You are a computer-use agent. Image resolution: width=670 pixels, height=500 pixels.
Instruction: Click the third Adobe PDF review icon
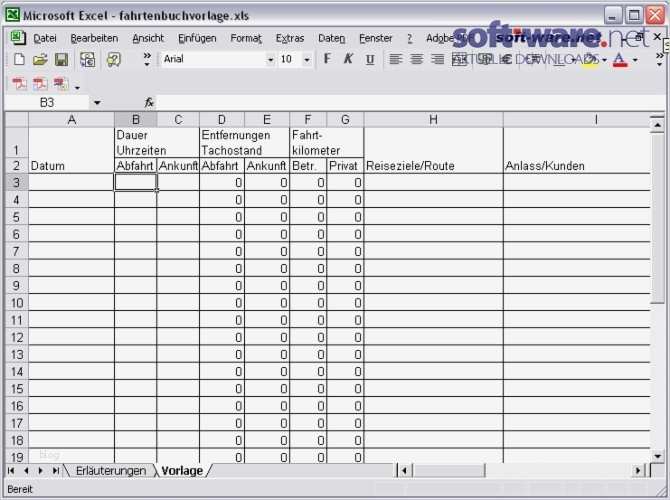[61, 83]
